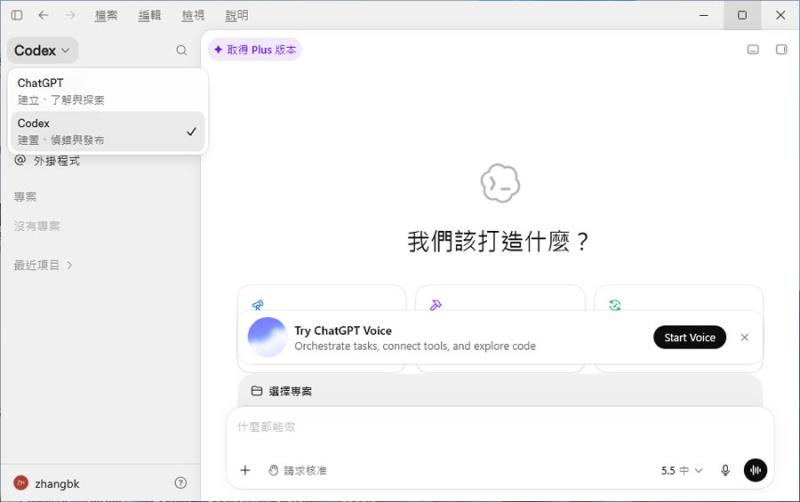Open sidebar search magnifier
Image resolution: width=800 pixels, height=502 pixels.
[181, 50]
